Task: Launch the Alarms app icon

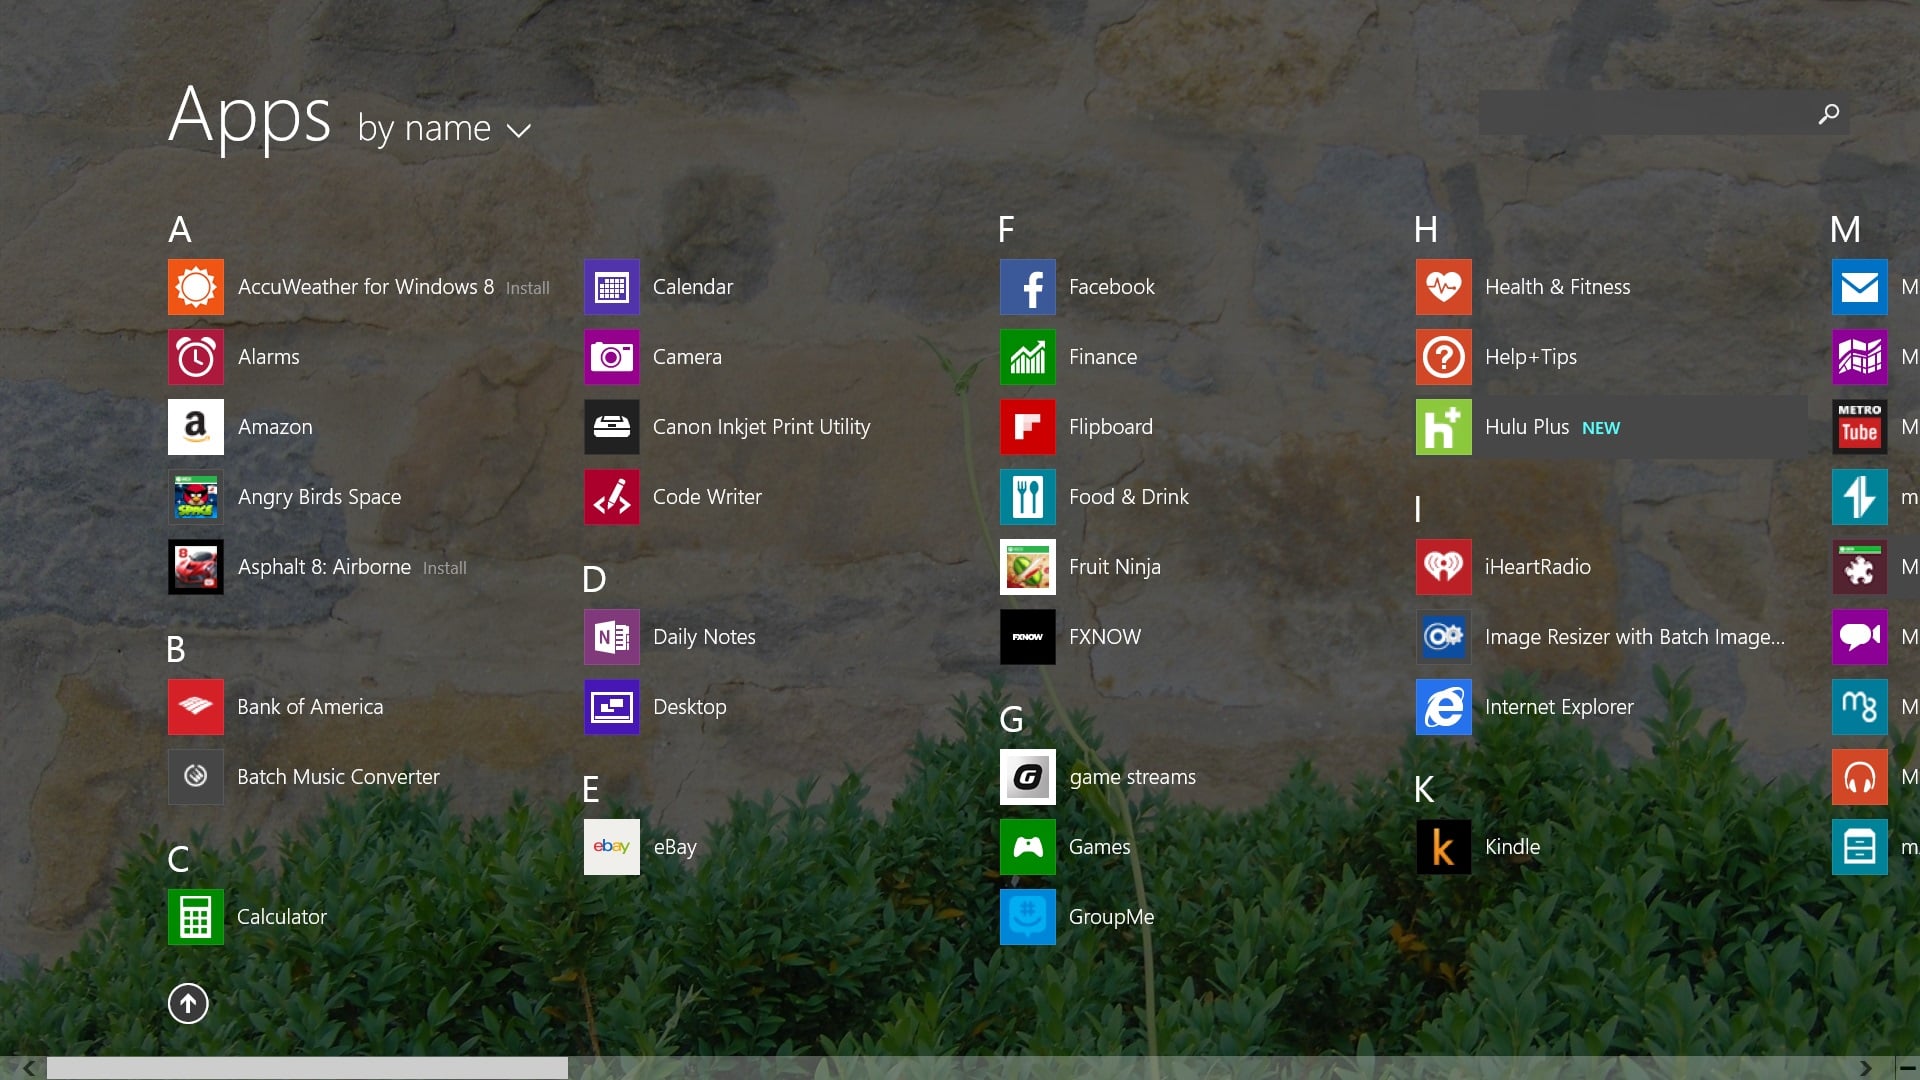Action: 196,357
